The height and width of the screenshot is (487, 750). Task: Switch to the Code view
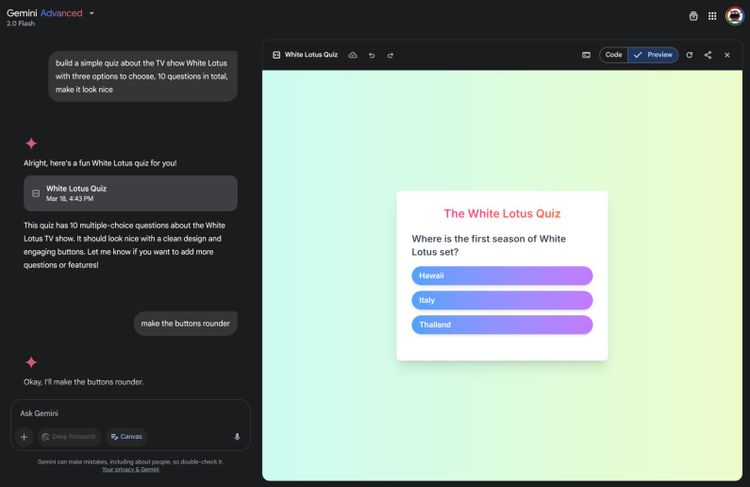613,55
